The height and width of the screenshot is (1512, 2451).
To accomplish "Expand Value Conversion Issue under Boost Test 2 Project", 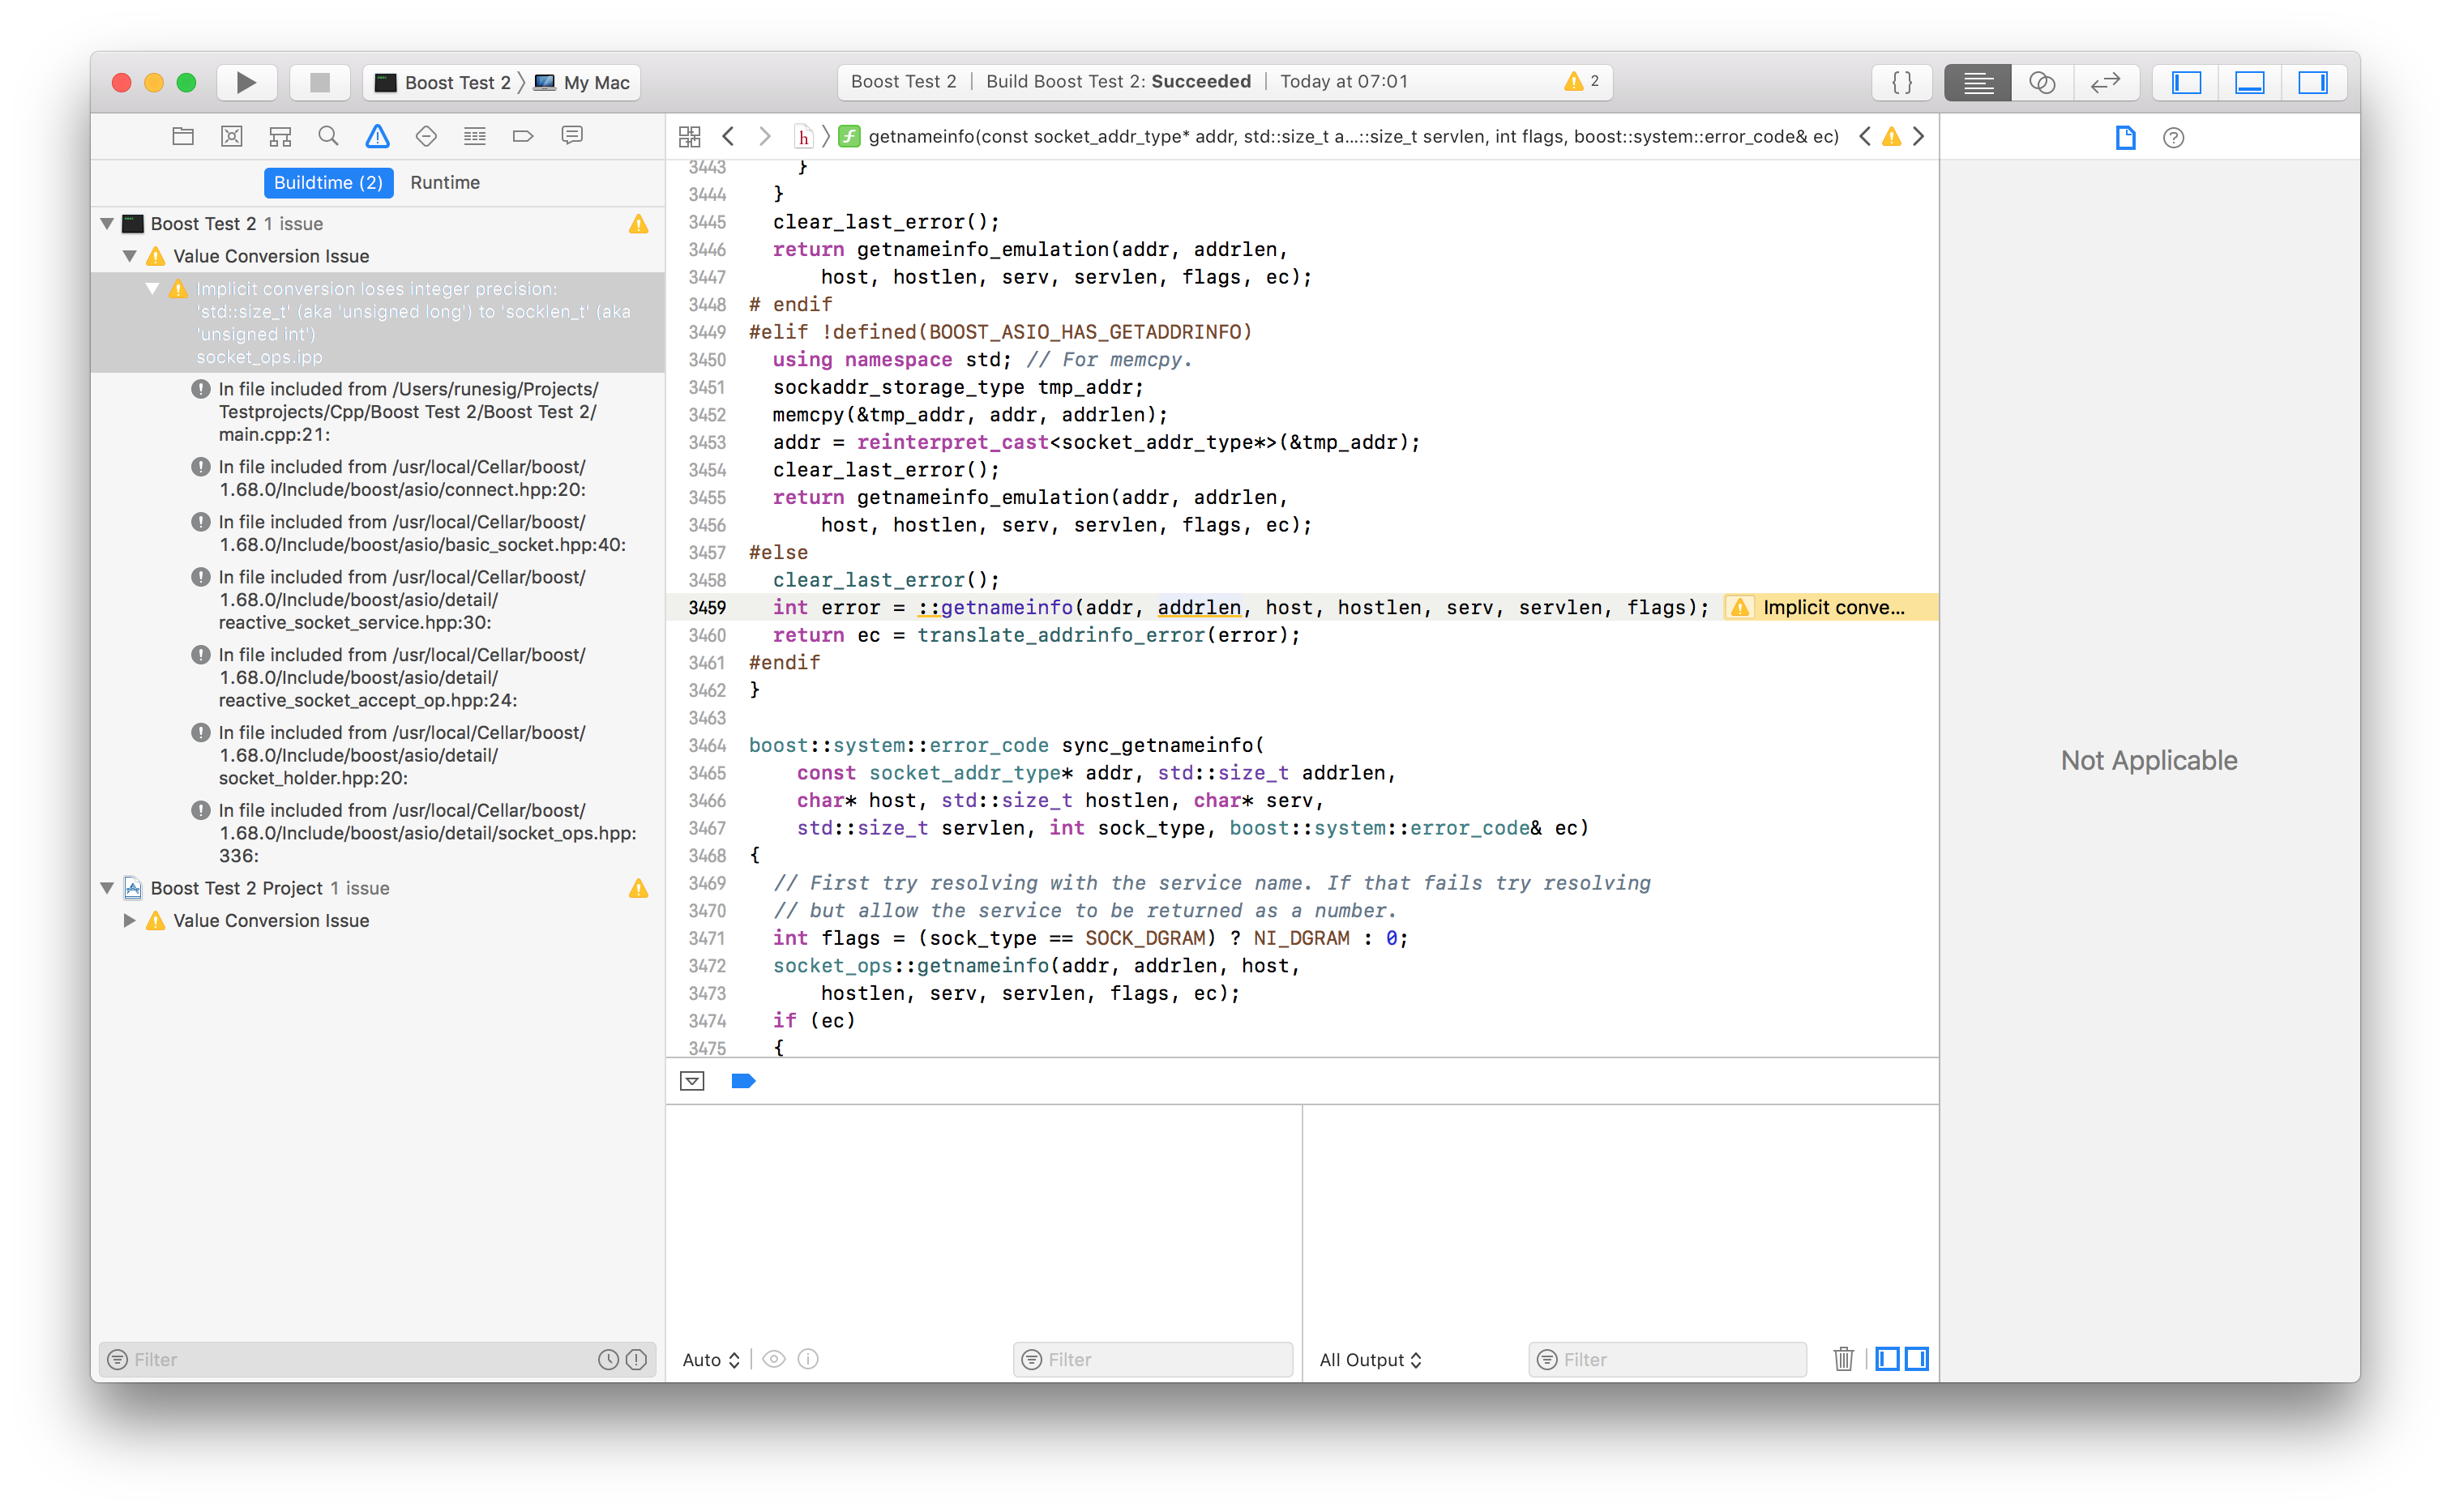I will [129, 920].
